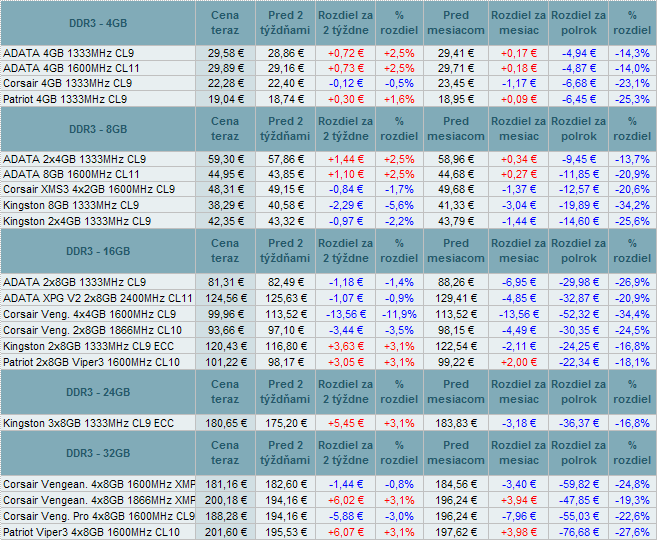Select the -27,6% Patriot Viper3 percentage
Viewport: 657px width, 540px height.
pyautogui.click(x=632, y=532)
